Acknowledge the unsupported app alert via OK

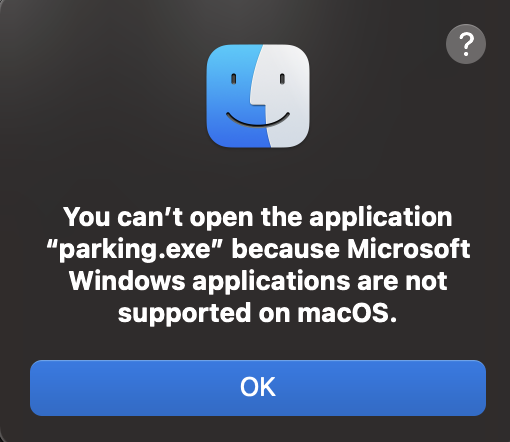[258, 388]
